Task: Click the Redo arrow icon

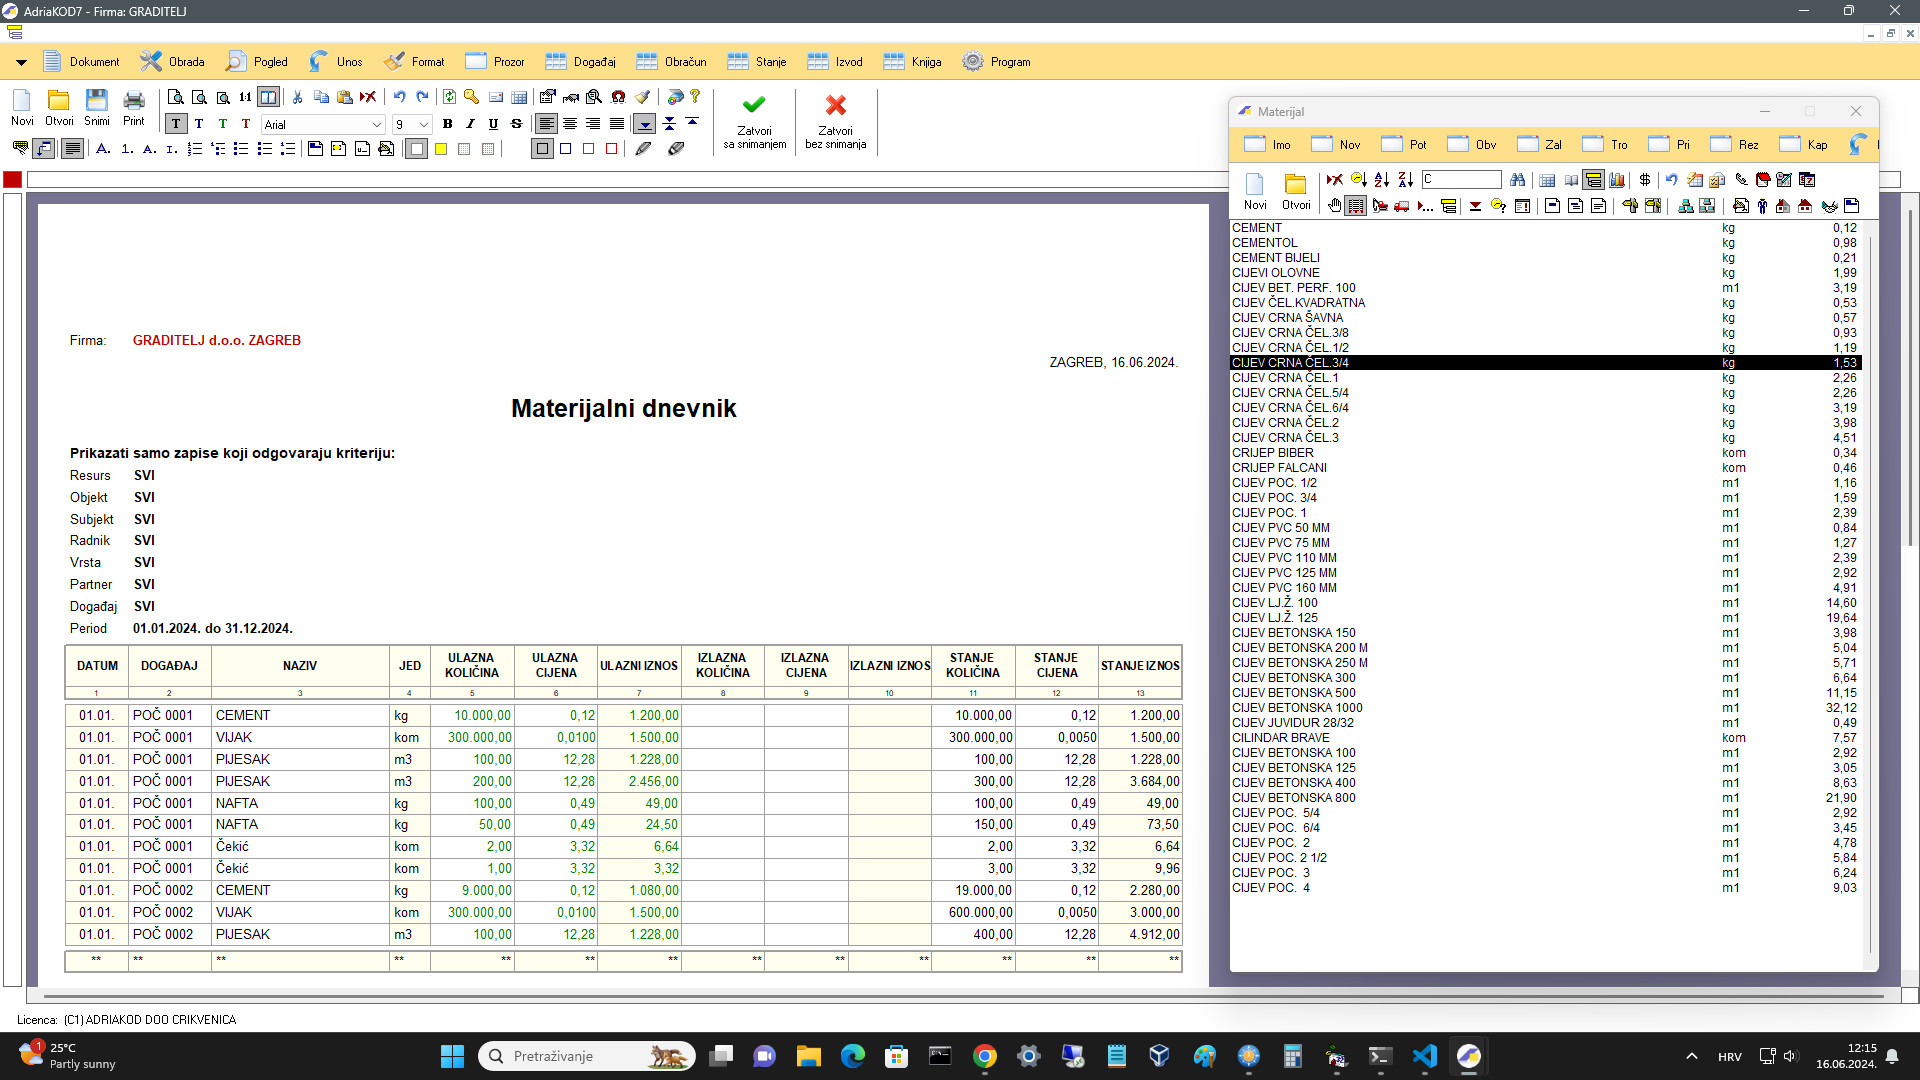Action: click(x=422, y=97)
